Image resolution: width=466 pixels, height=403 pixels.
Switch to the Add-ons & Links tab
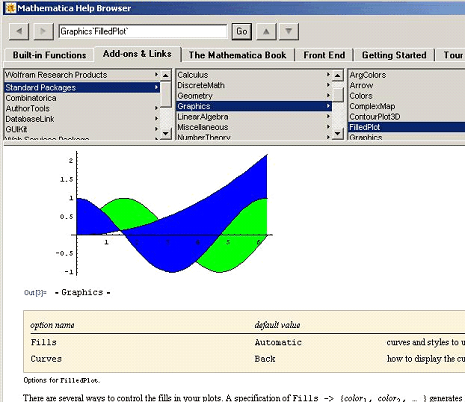[x=137, y=54]
